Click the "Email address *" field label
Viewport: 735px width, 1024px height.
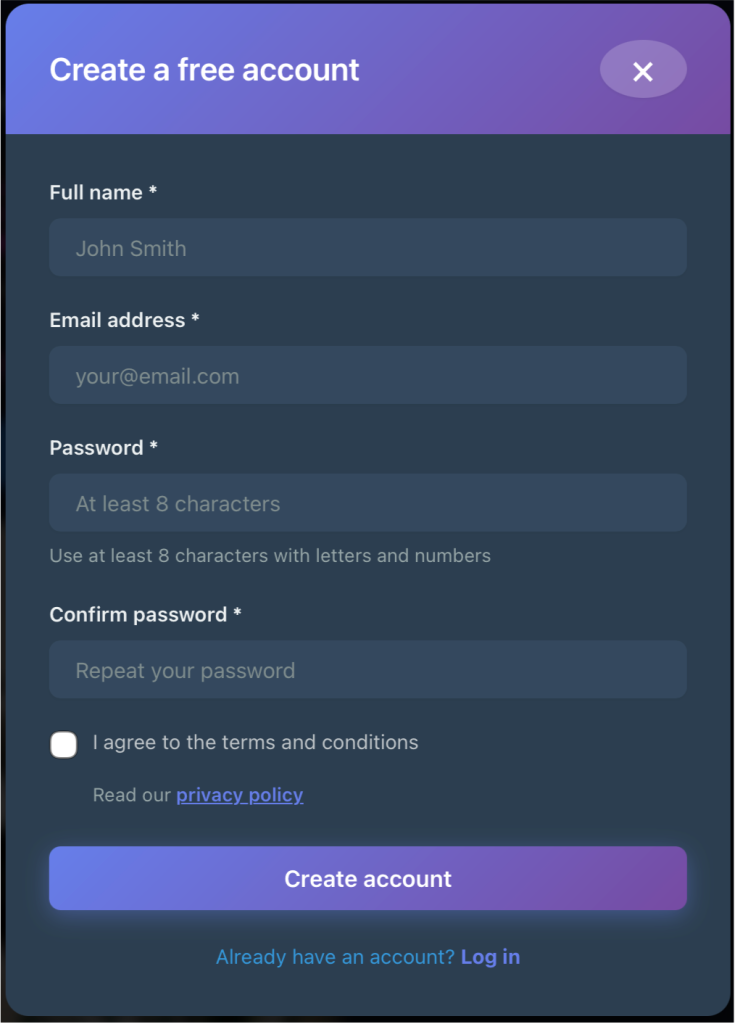[117, 320]
